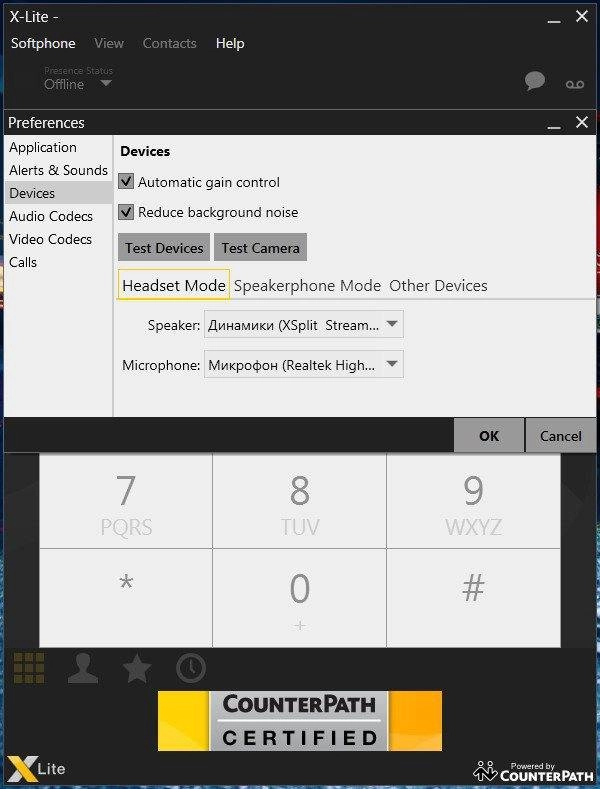The height and width of the screenshot is (789, 600).
Task: Expand the Presence Status dropdown arrow
Action: pos(106,83)
